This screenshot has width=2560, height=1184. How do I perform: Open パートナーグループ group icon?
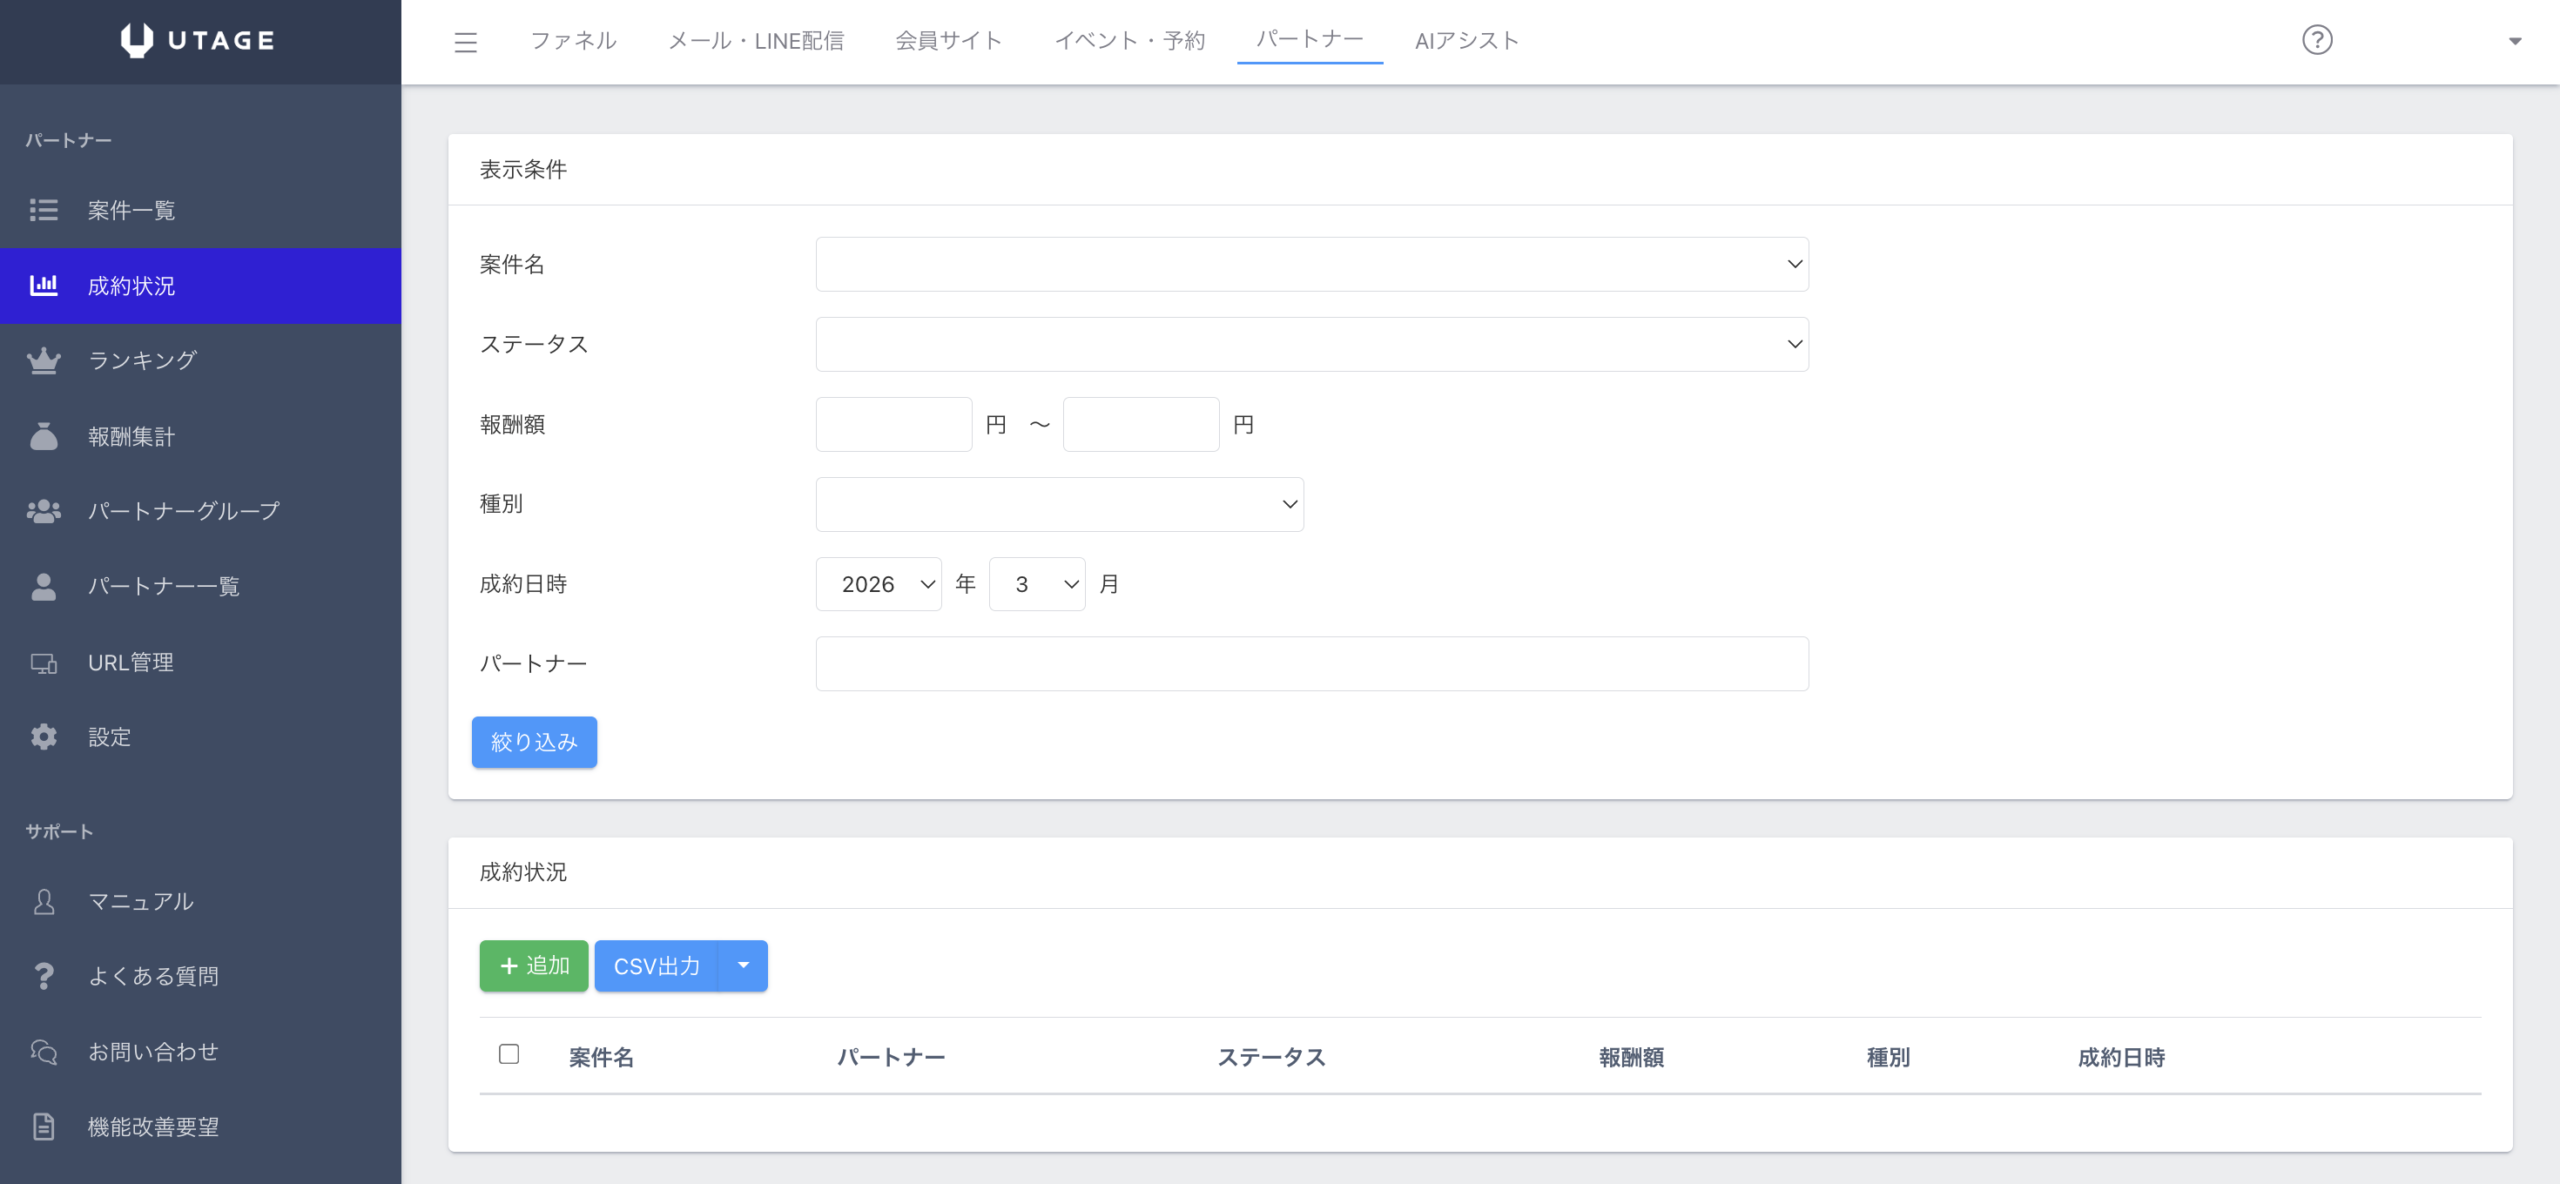44,512
